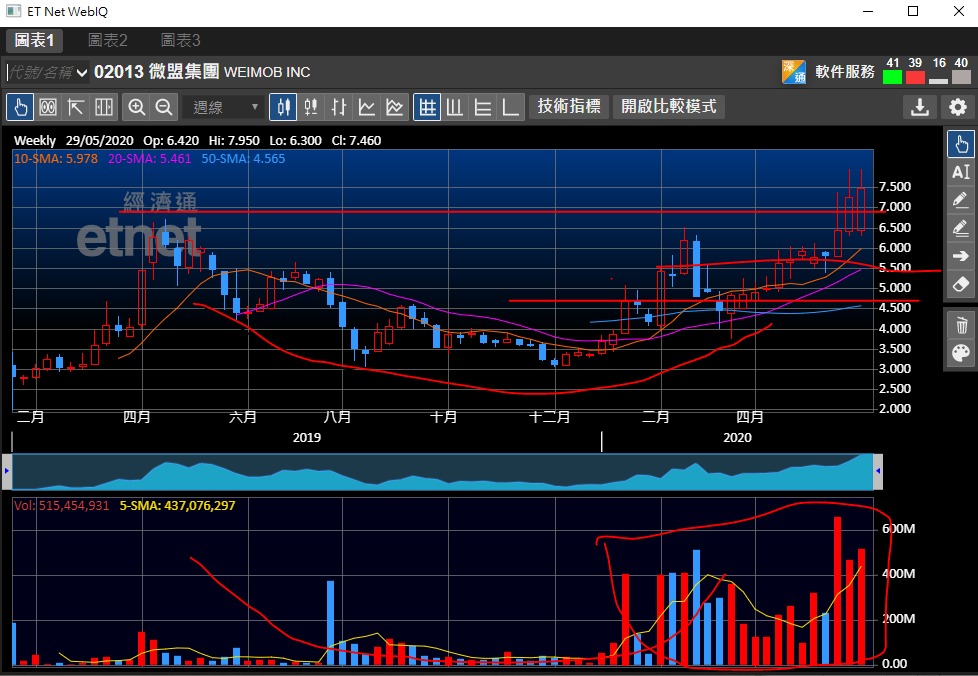The image size is (978, 676).
Task: Click the stock code/name input field
Action: click(x=40, y=72)
